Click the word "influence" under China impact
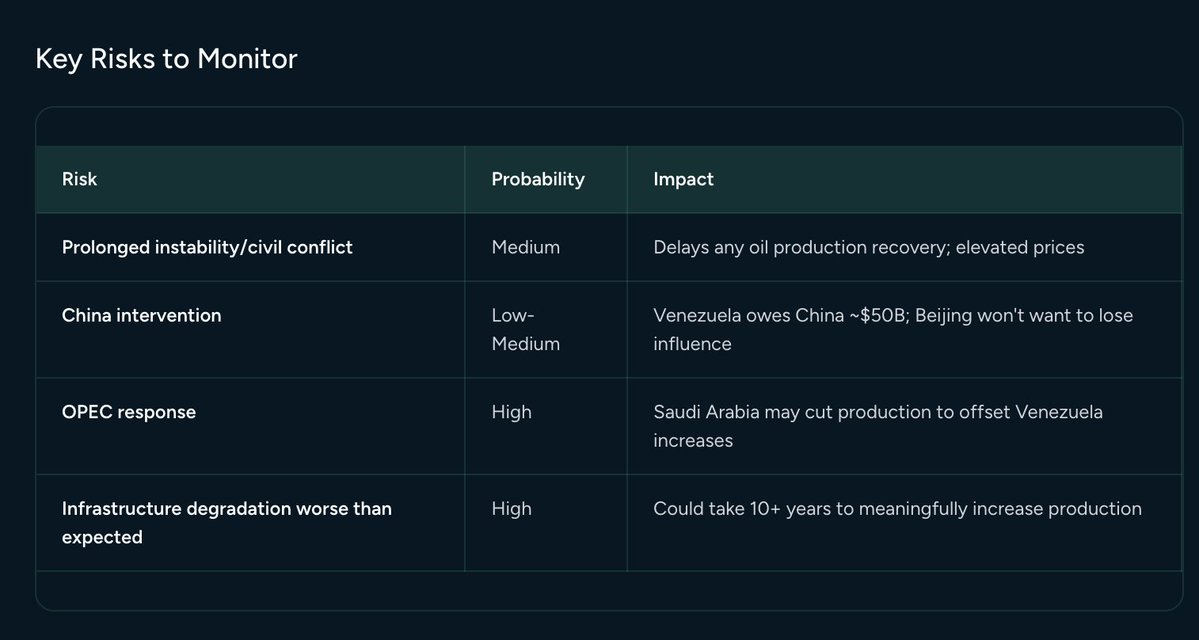The width and height of the screenshot is (1199, 640). pos(692,344)
